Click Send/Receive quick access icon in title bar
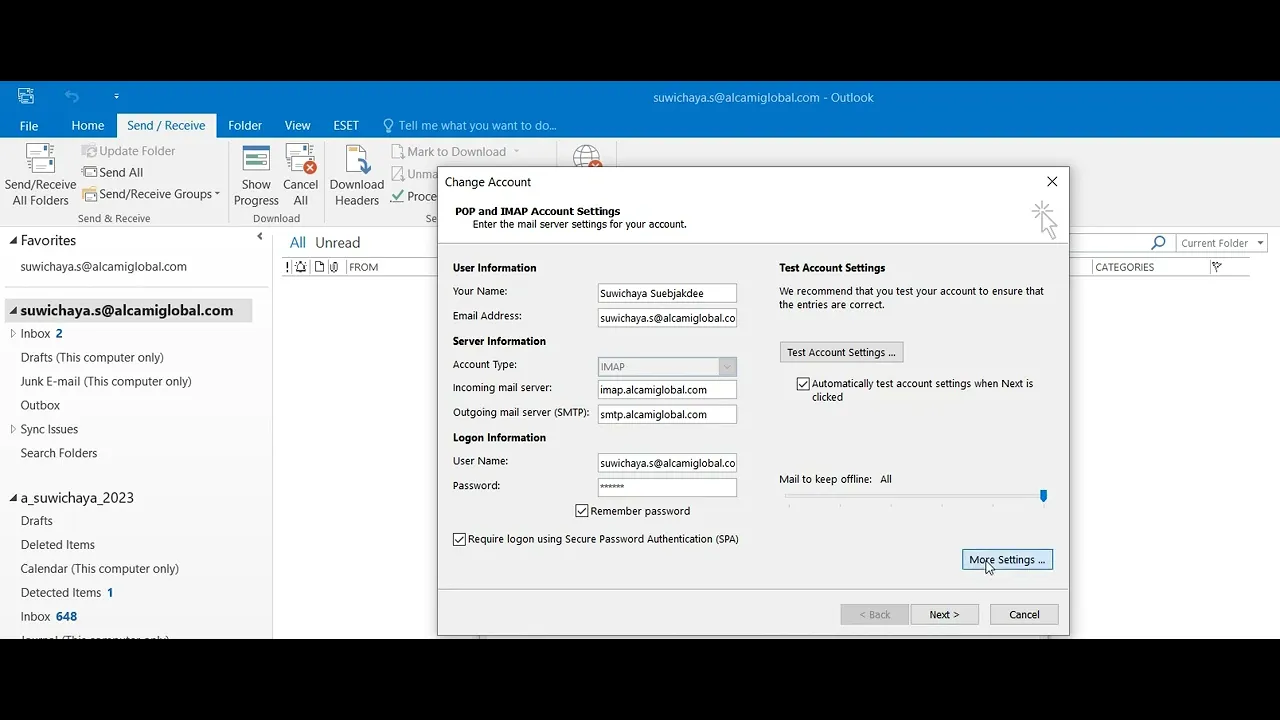The width and height of the screenshot is (1280, 720). click(x=26, y=97)
